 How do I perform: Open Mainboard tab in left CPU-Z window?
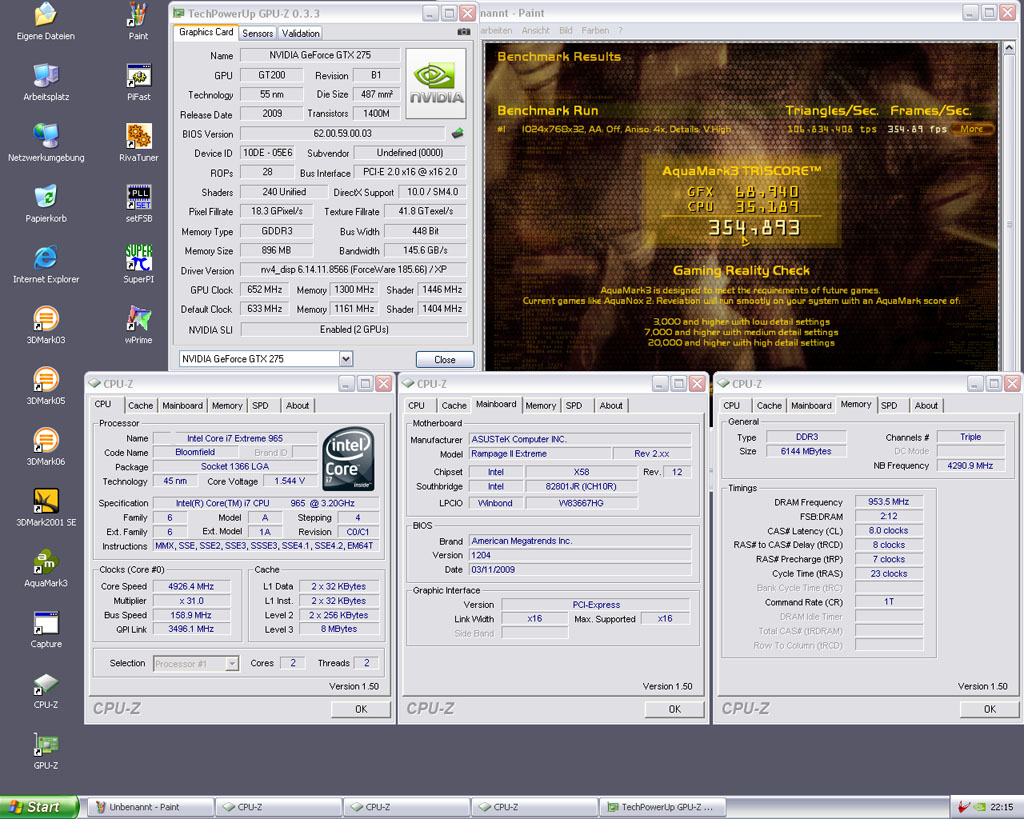click(x=182, y=406)
